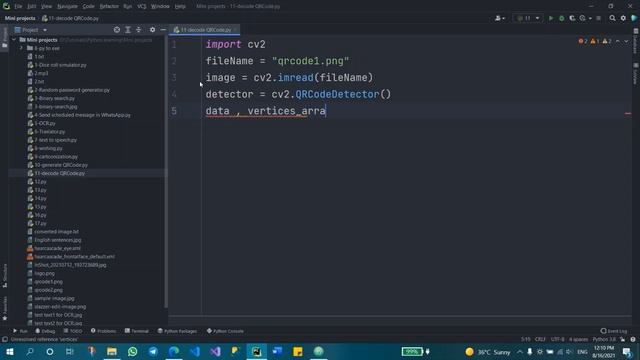The image size is (640, 360).
Task: Open the Terminal tool window button
Action: click(137, 331)
